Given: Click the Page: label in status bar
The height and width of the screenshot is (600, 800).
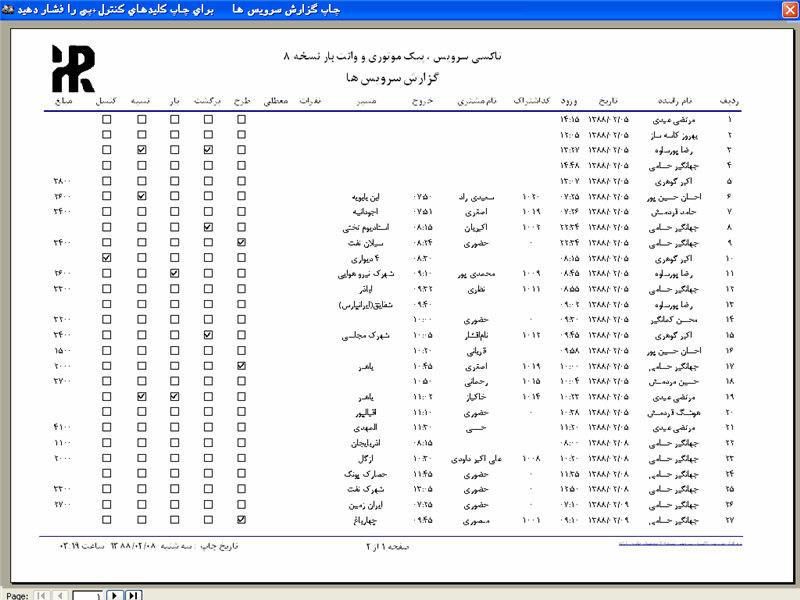Looking at the screenshot, I should coord(17,596).
